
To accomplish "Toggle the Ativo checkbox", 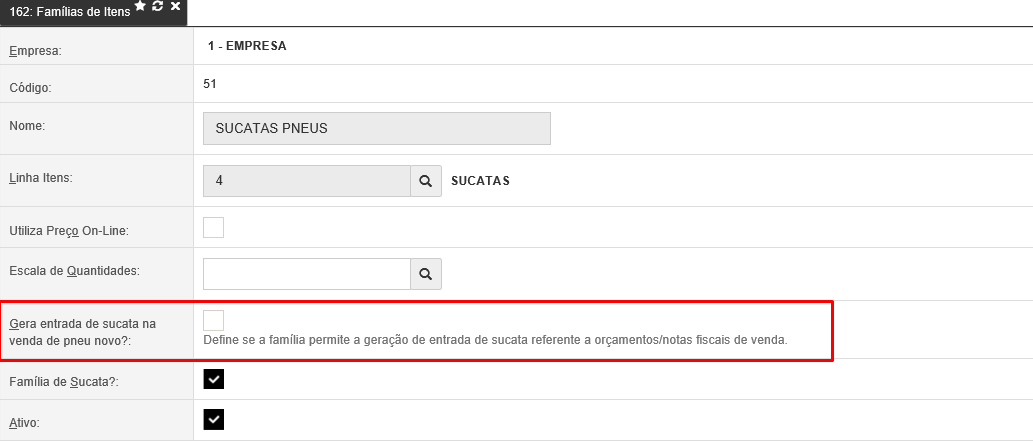I will point(213,419).
